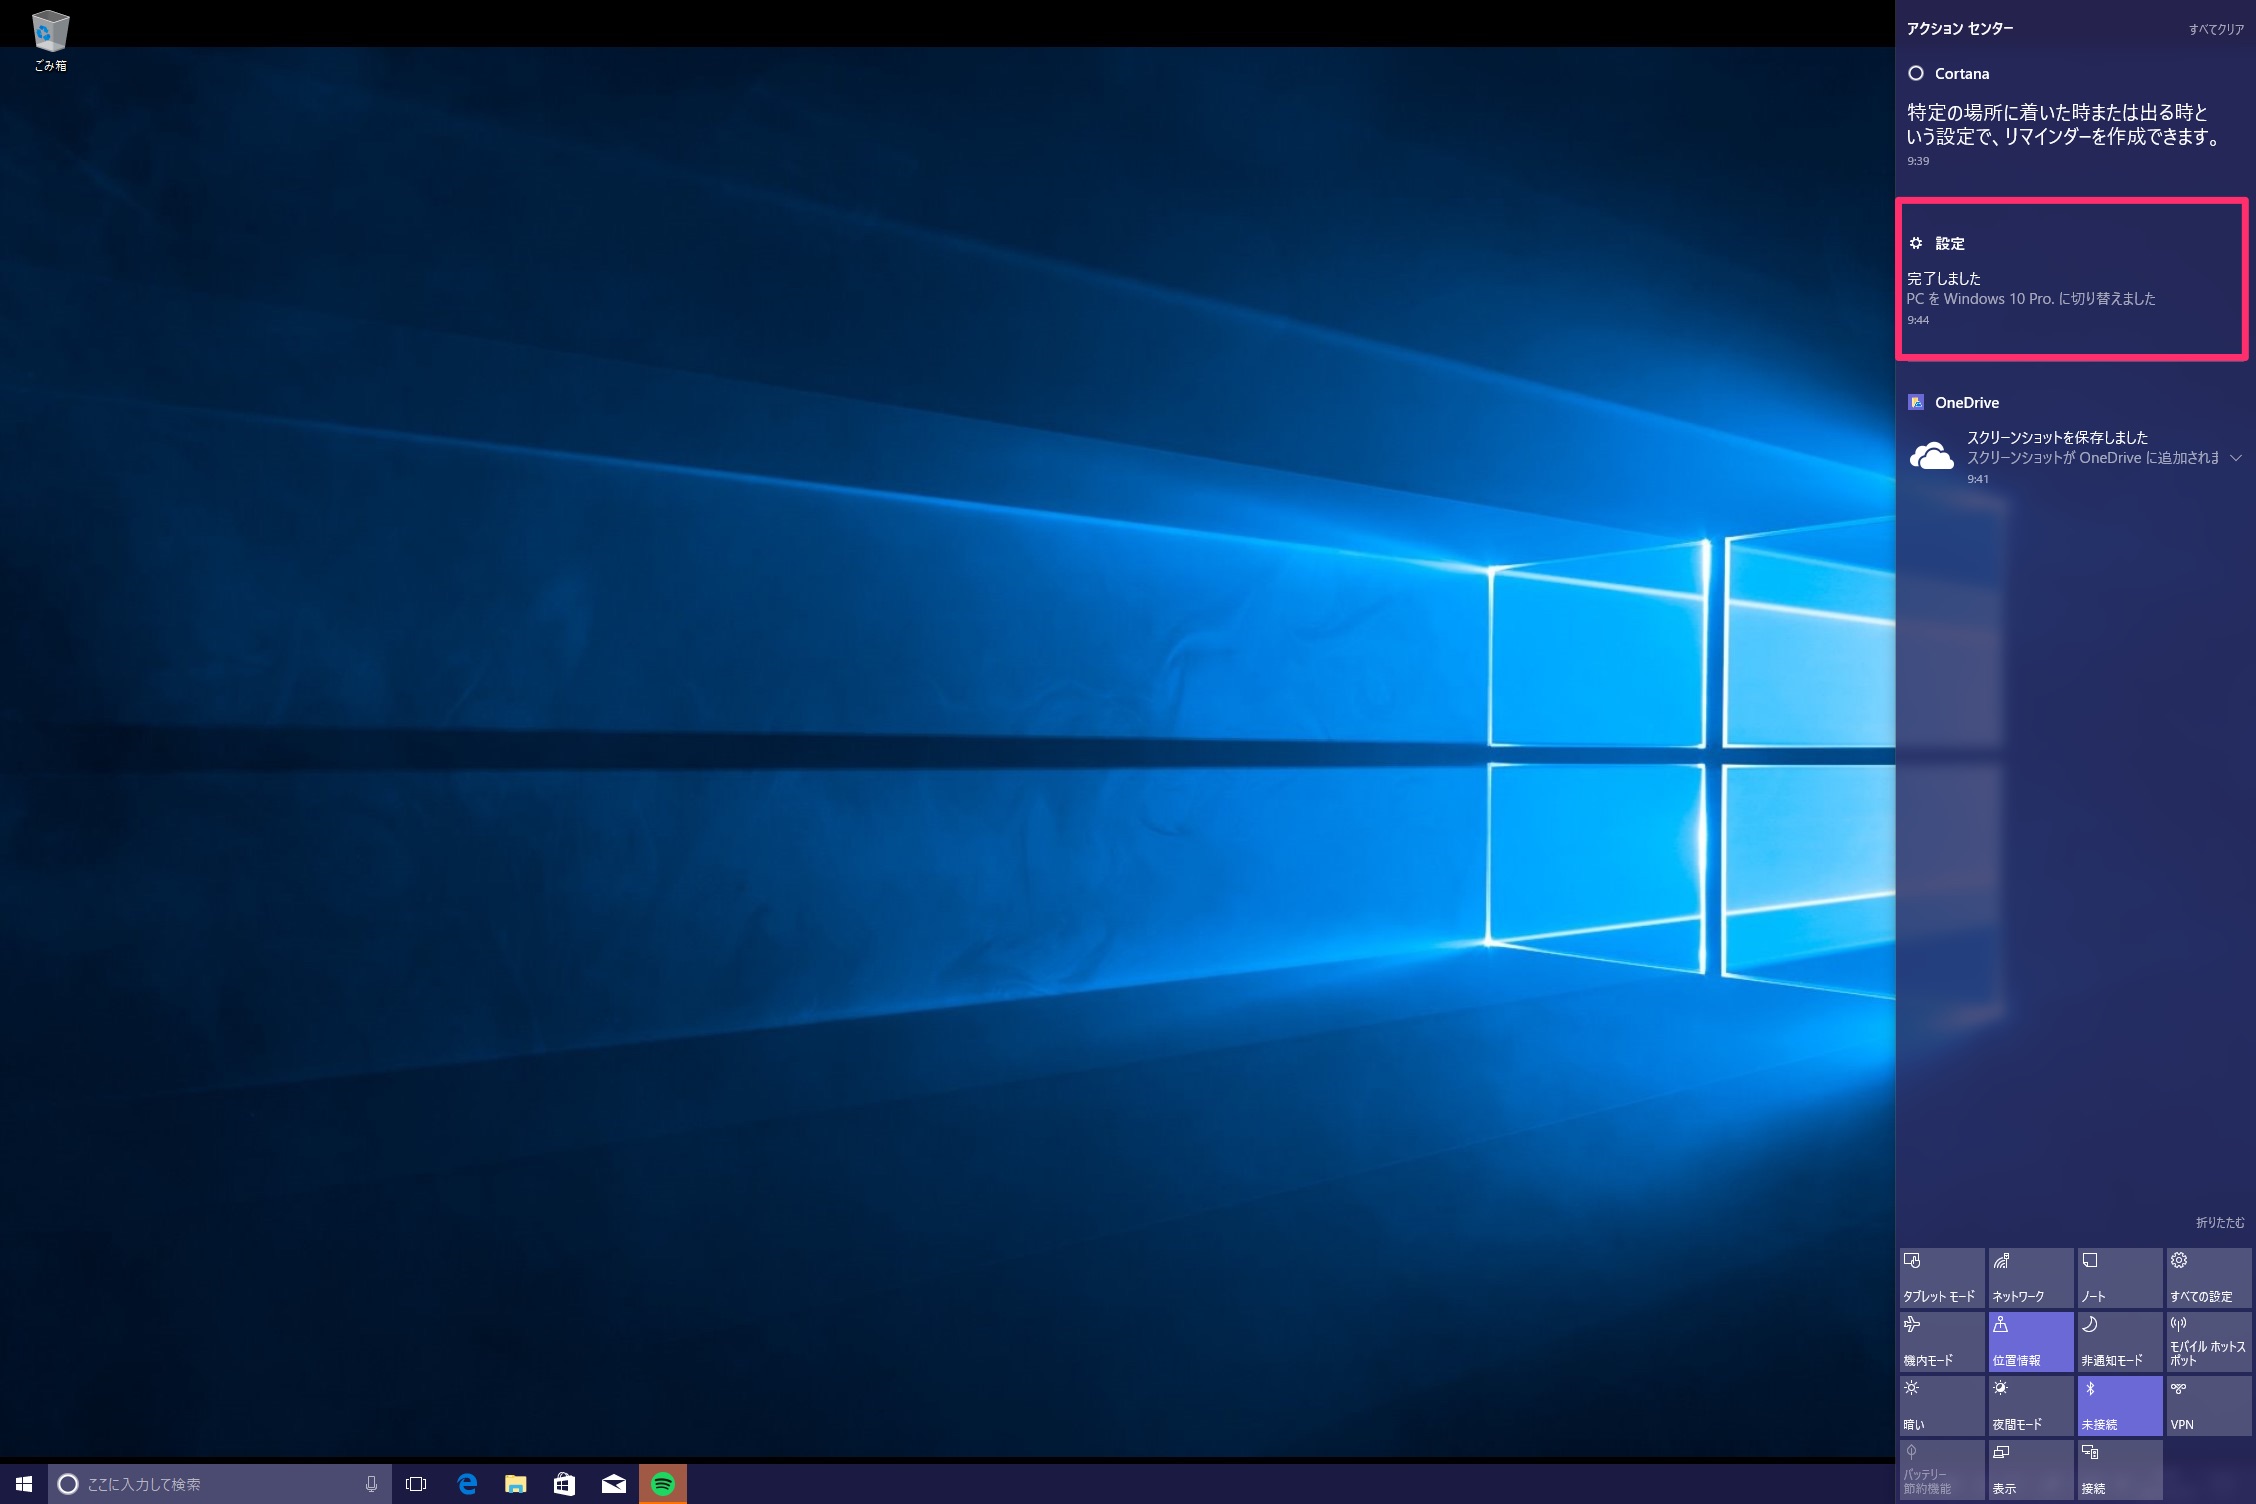
Task: Toggle 非通知モード quiet hours
Action: point(2120,1341)
